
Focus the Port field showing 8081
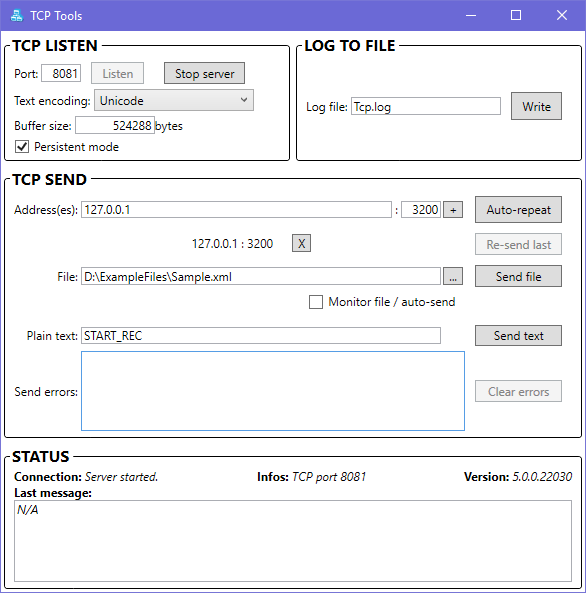click(x=61, y=73)
